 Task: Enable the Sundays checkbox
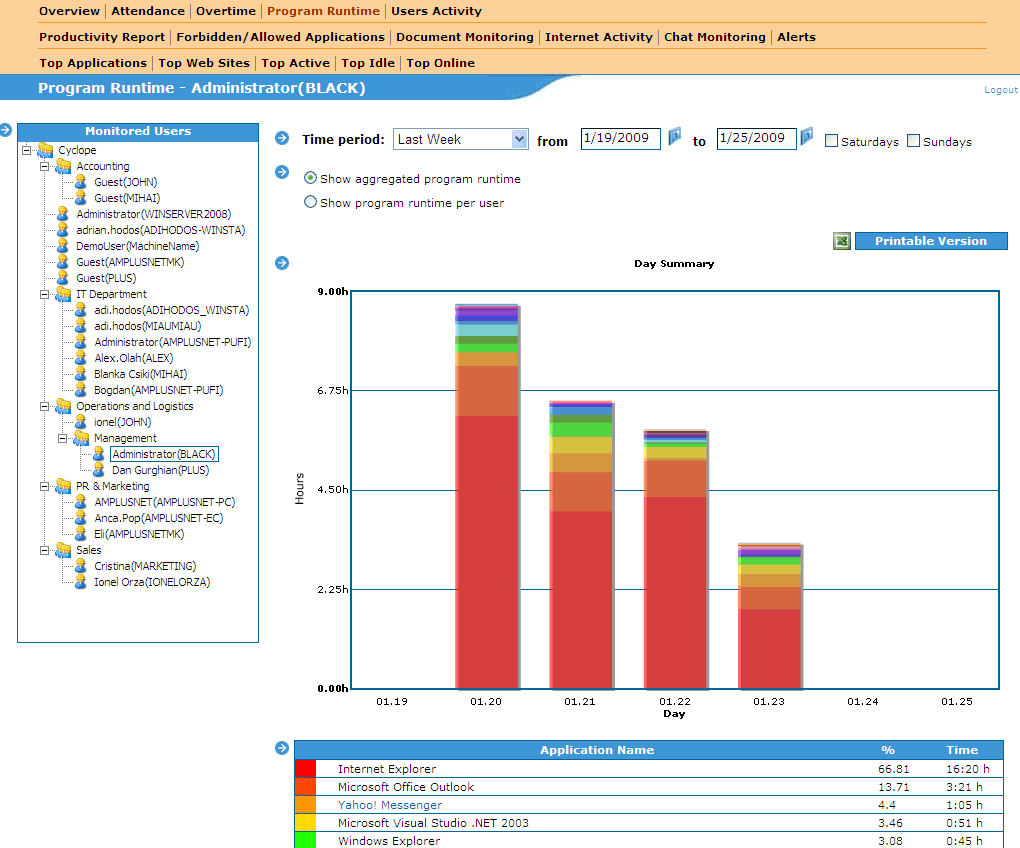[913, 141]
